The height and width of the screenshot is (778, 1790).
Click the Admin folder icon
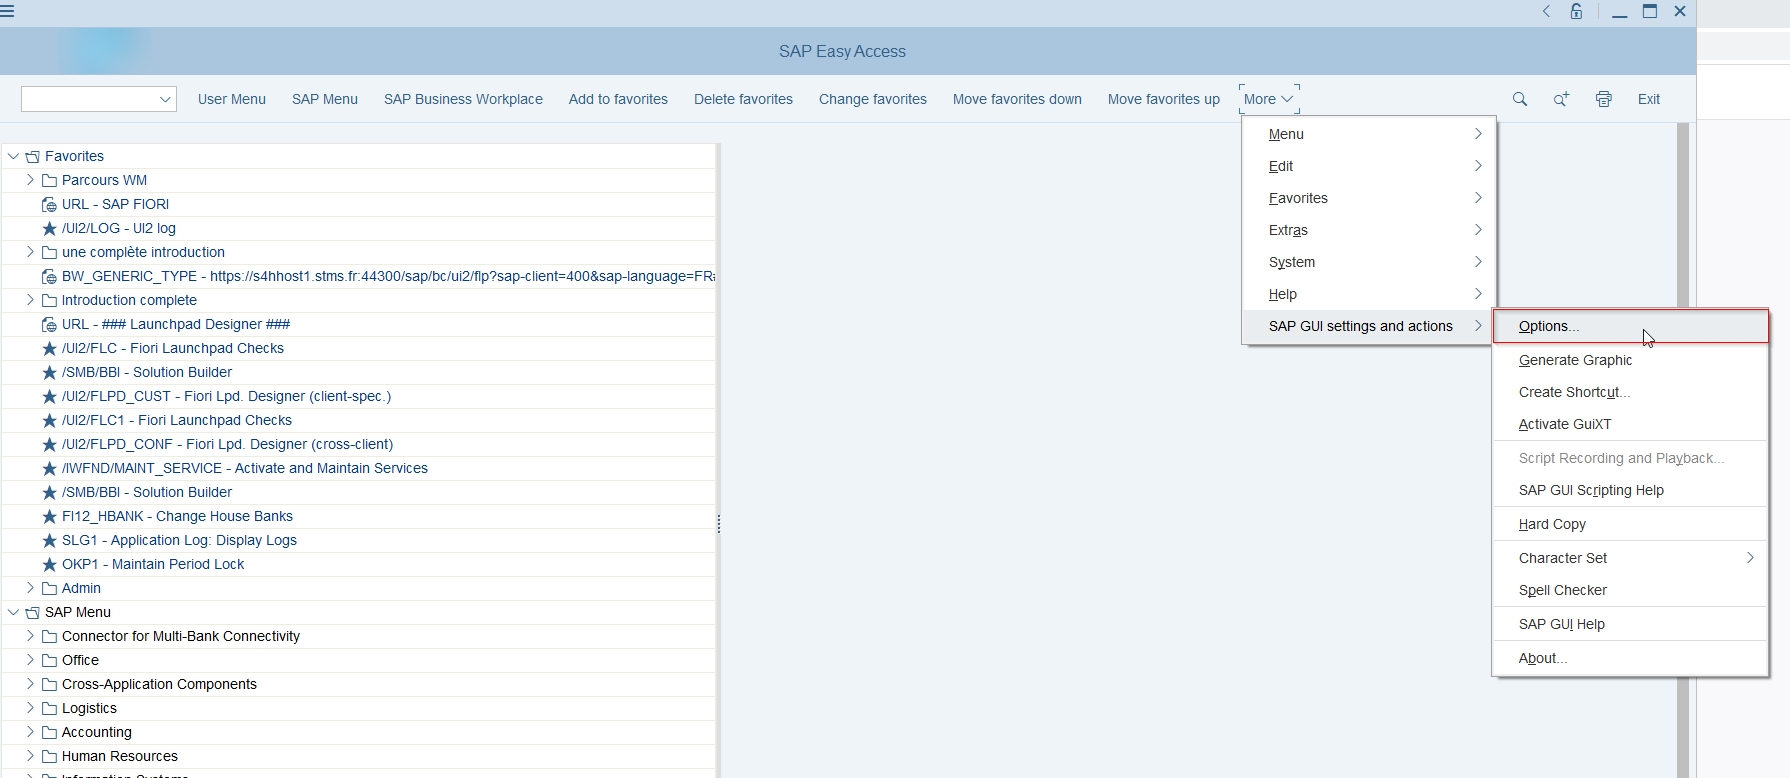coord(49,588)
